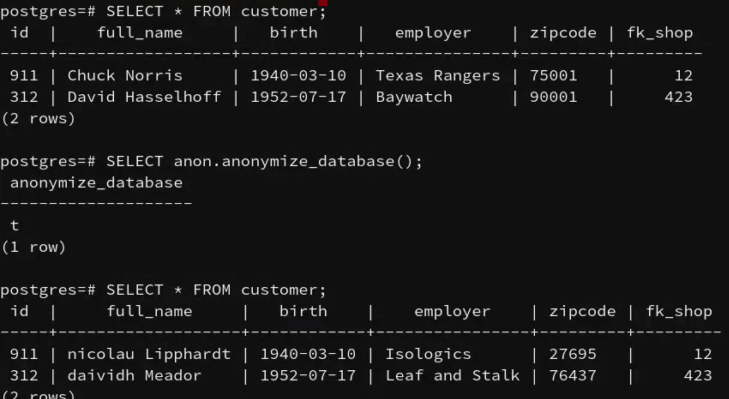
Task: Click the second table's fk_shop column header
Action: 679,311
